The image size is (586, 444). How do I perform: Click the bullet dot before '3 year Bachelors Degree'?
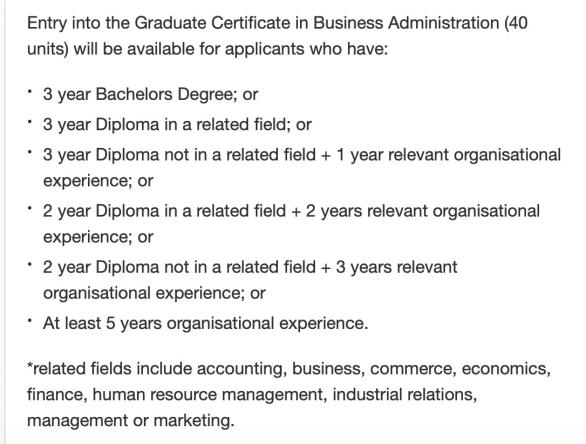click(30, 91)
